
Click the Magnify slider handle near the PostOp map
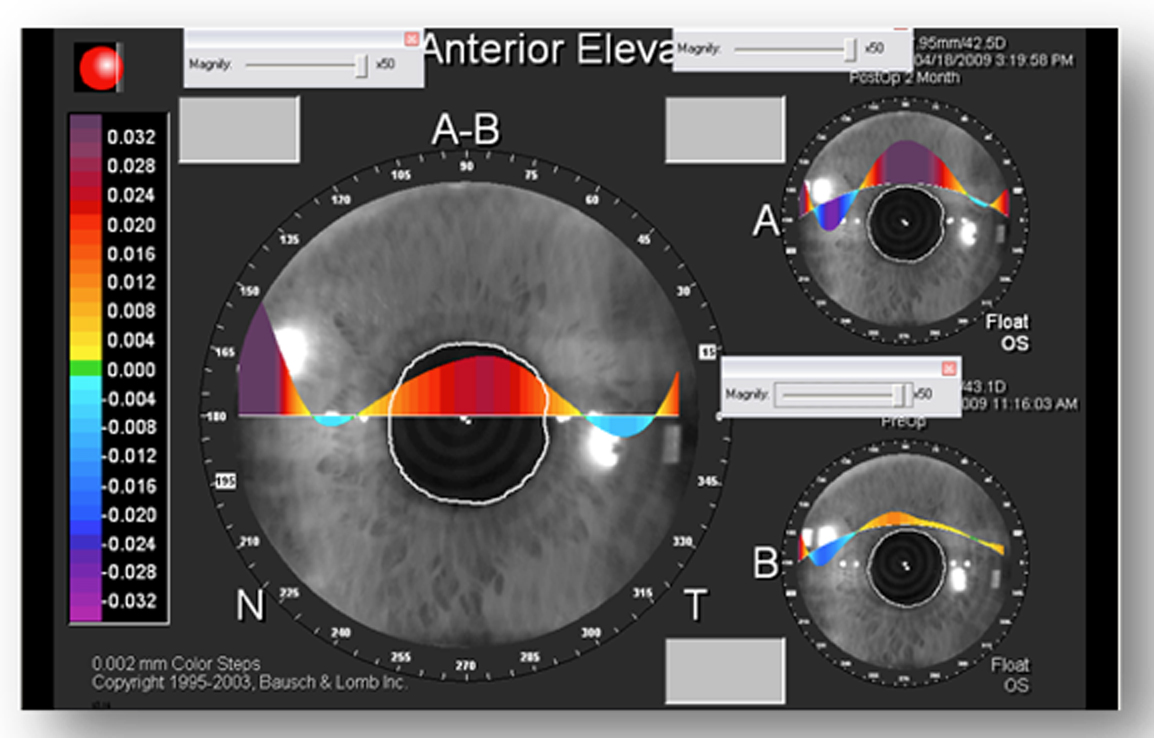850,48
